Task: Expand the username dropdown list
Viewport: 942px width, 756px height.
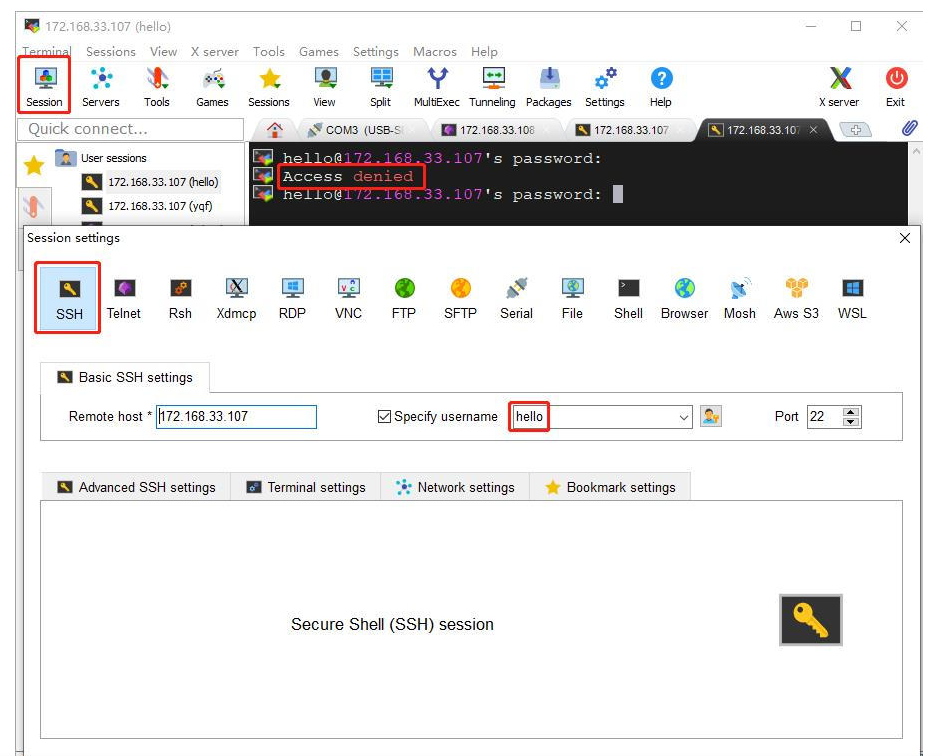Action: pyautogui.click(x=684, y=417)
